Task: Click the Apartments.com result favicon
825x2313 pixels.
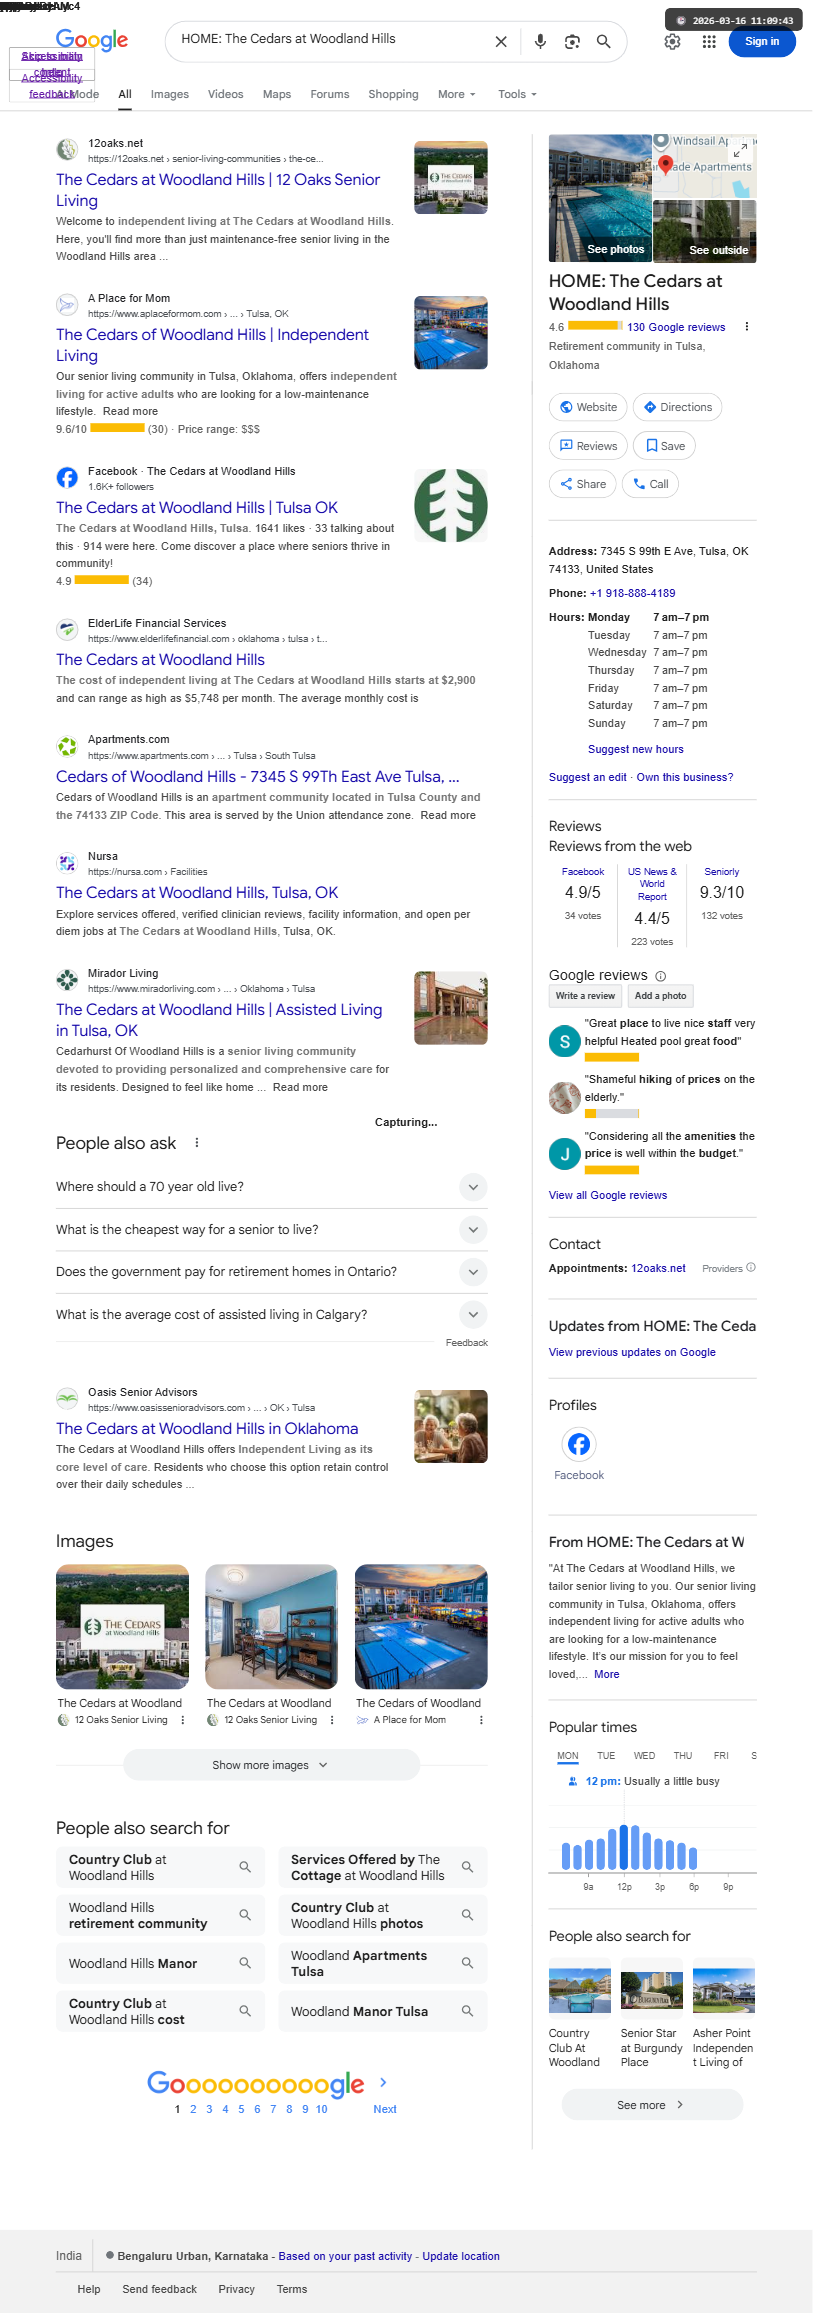Action: (x=67, y=746)
